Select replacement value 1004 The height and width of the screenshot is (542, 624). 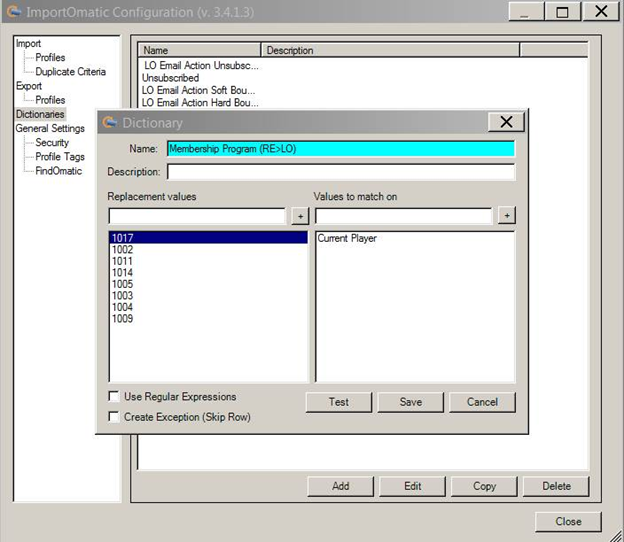point(208,307)
